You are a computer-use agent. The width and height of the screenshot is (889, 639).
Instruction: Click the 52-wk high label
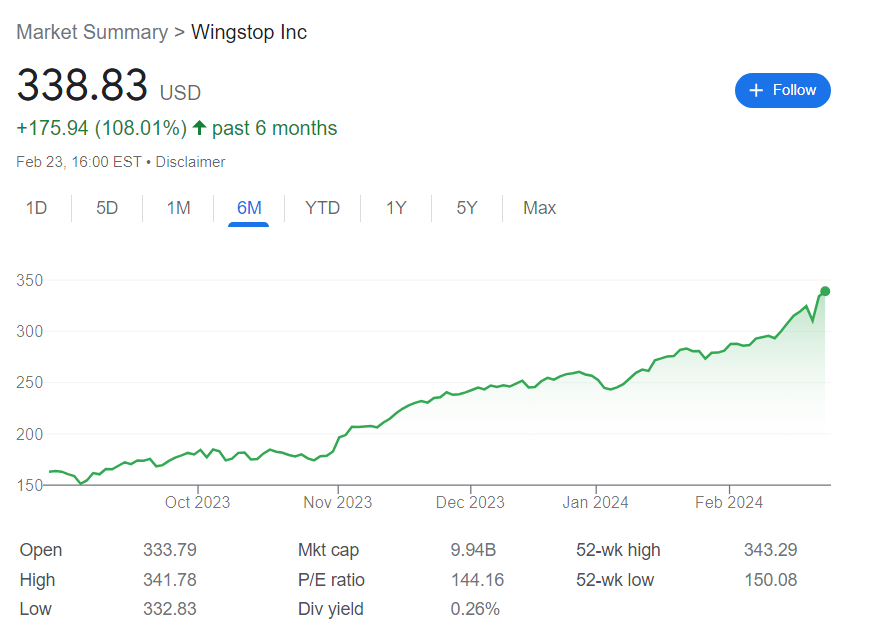point(618,550)
